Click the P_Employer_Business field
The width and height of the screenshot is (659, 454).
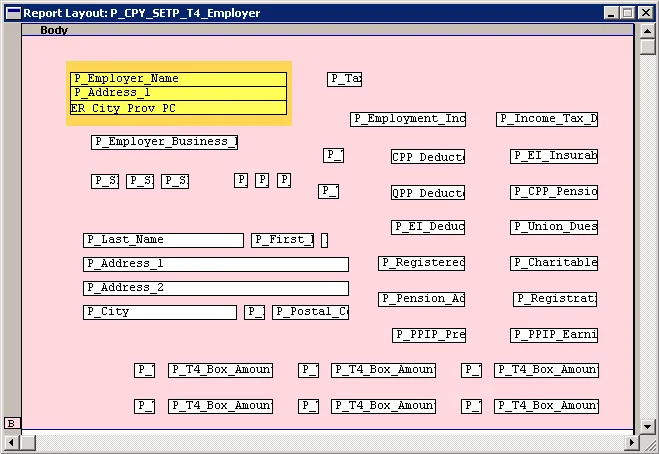[x=165, y=142]
